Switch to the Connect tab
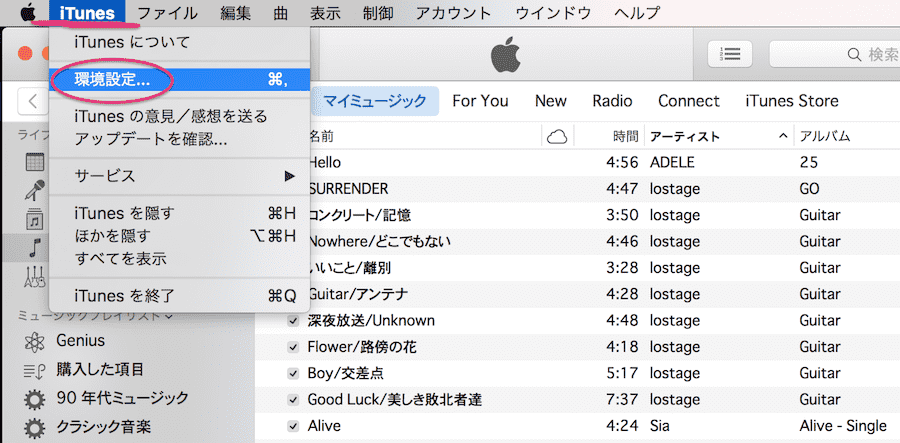900x443 pixels. click(689, 102)
